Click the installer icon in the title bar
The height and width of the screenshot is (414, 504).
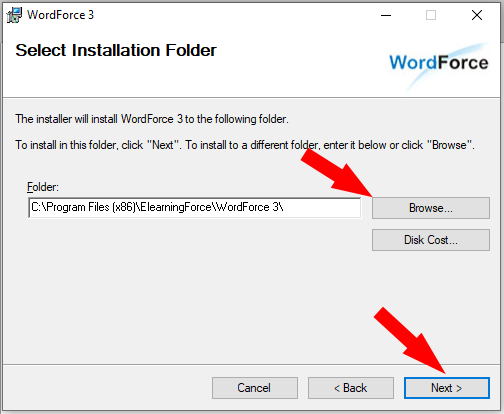(14, 15)
